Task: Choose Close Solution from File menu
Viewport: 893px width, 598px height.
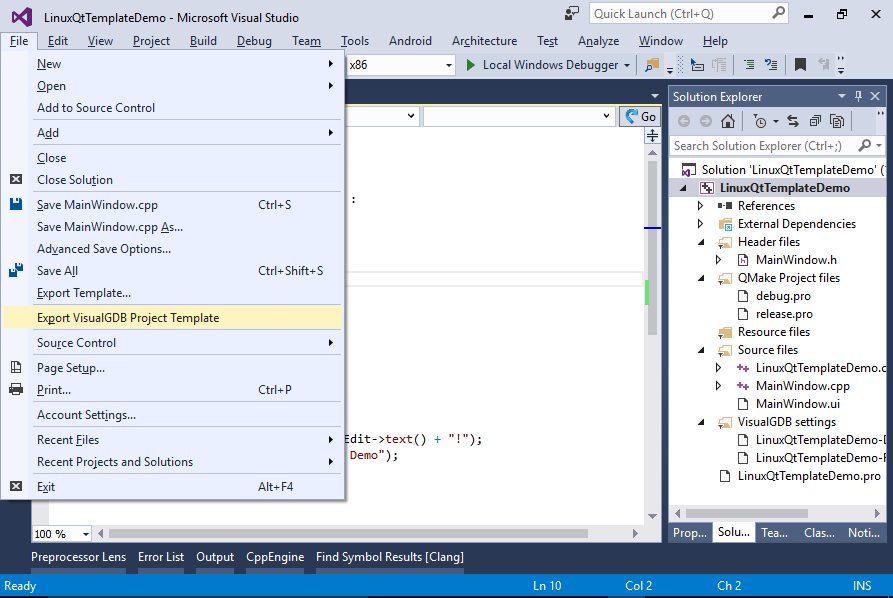Action: point(75,180)
